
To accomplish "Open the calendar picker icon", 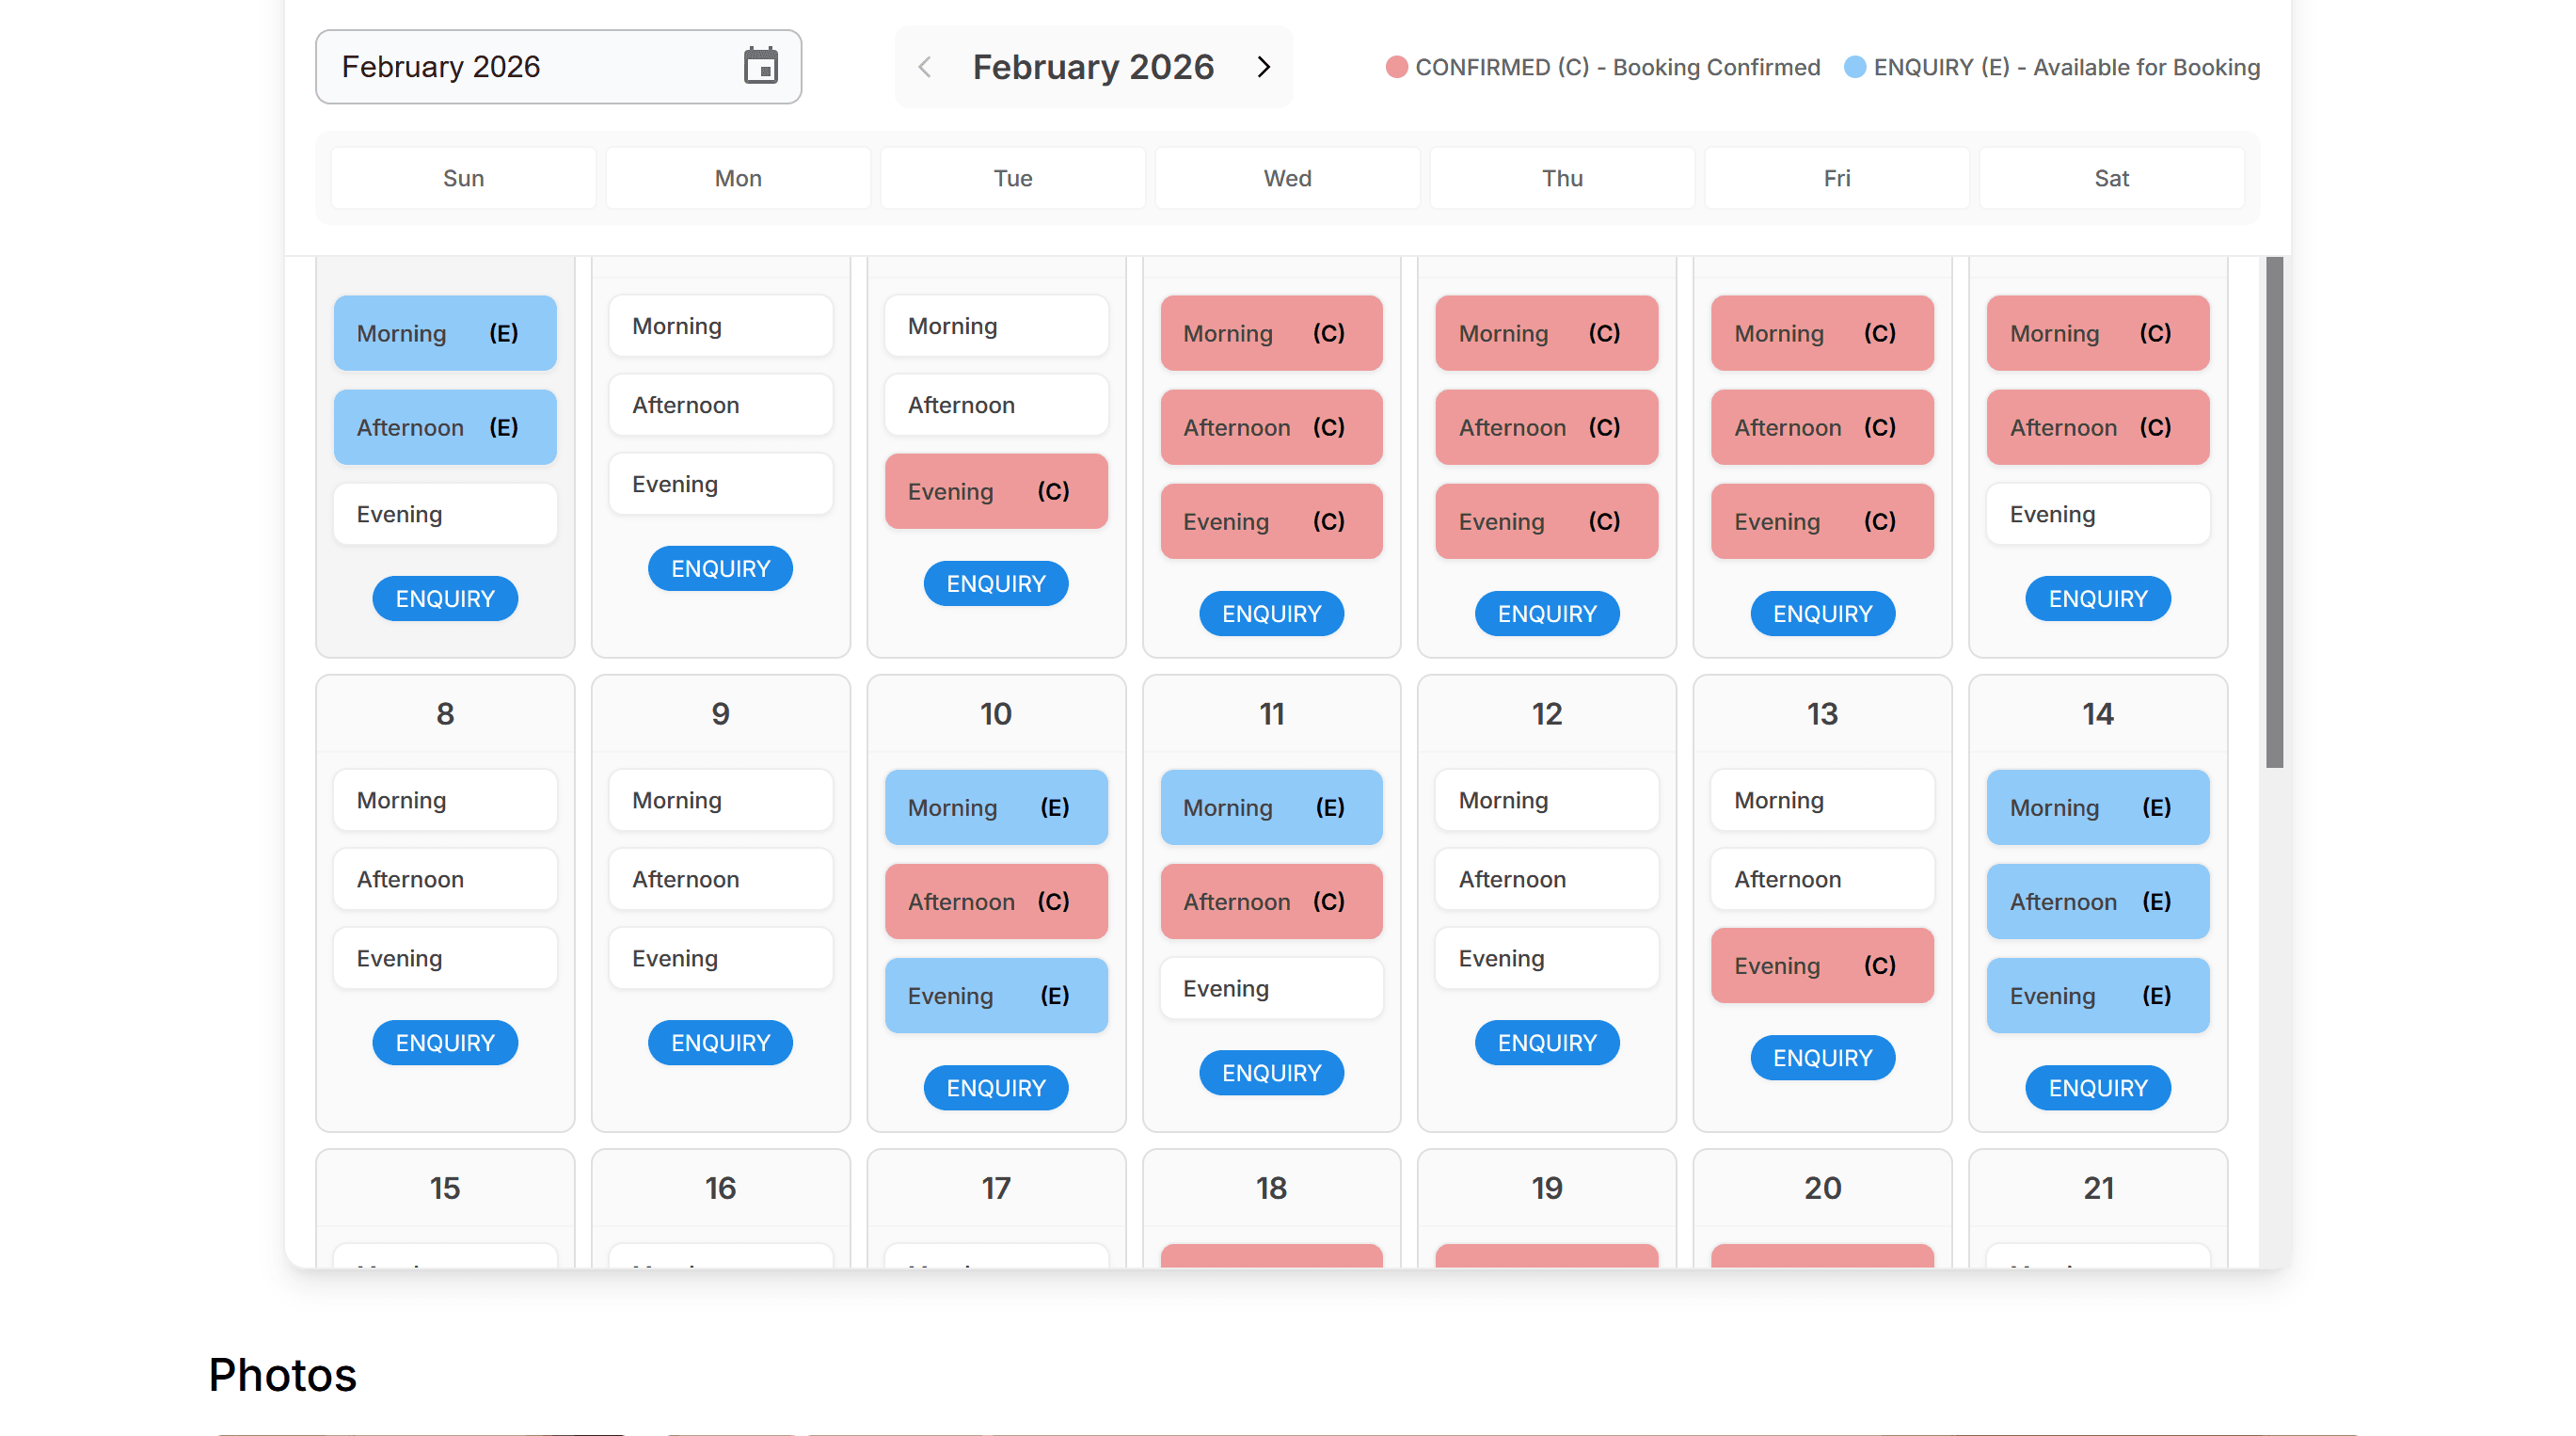I will (760, 66).
